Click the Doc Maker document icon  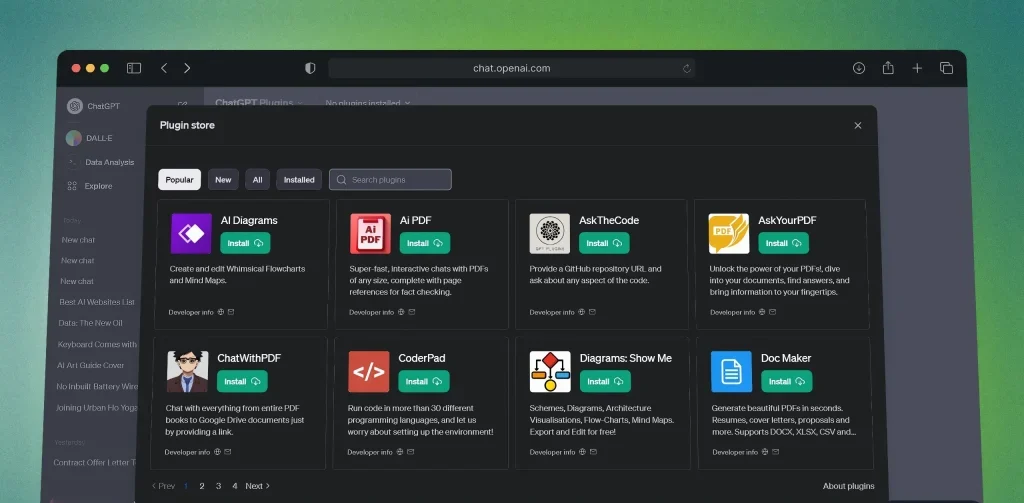click(731, 372)
